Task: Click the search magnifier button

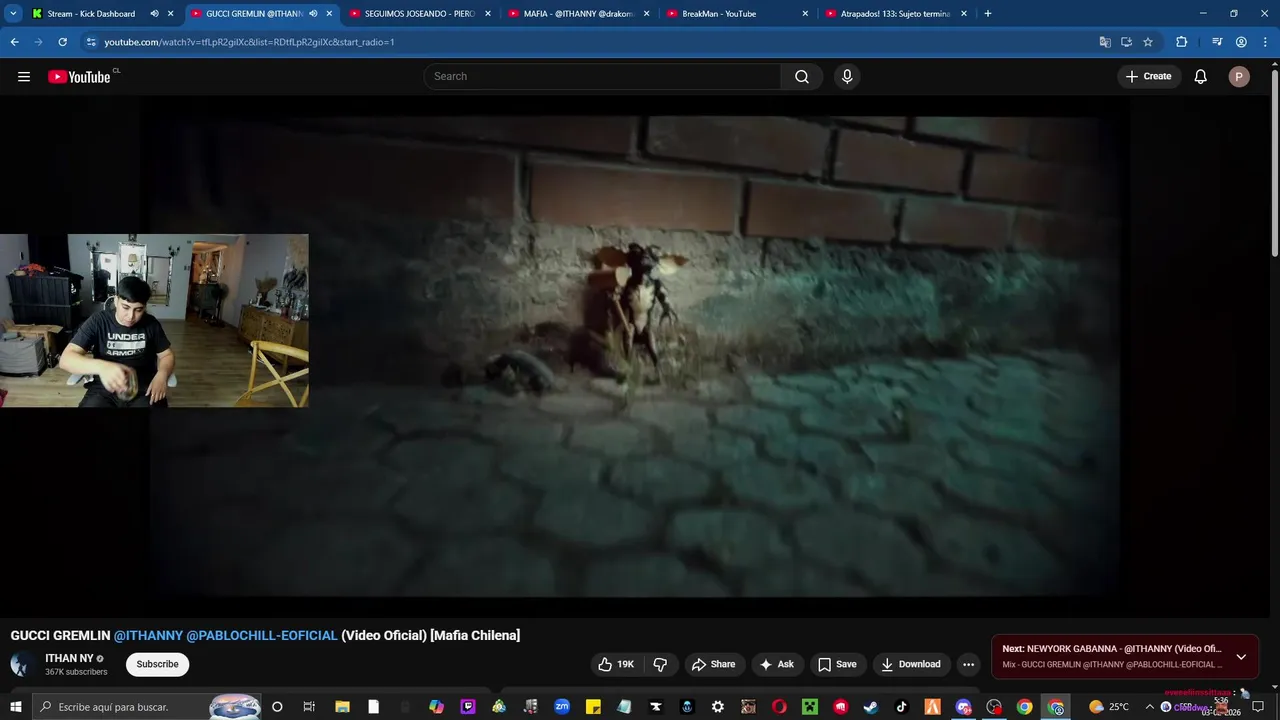Action: pos(802,76)
